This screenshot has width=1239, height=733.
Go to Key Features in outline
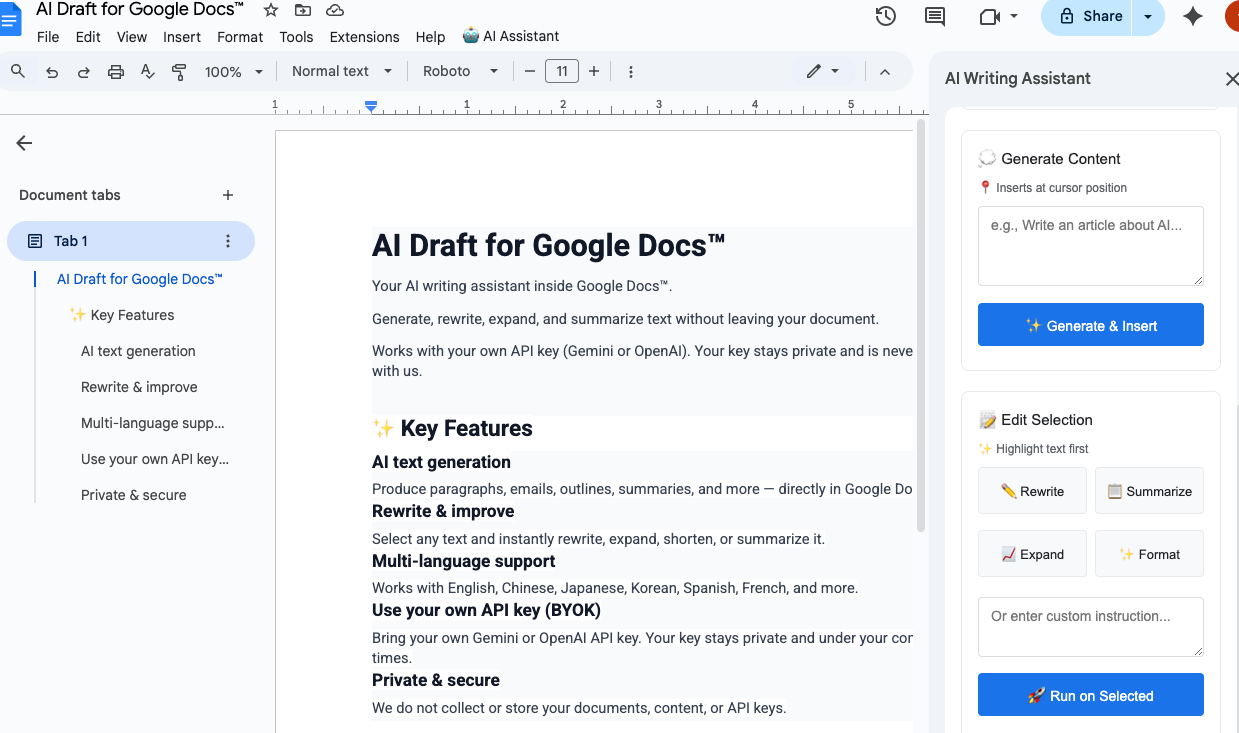coord(132,315)
